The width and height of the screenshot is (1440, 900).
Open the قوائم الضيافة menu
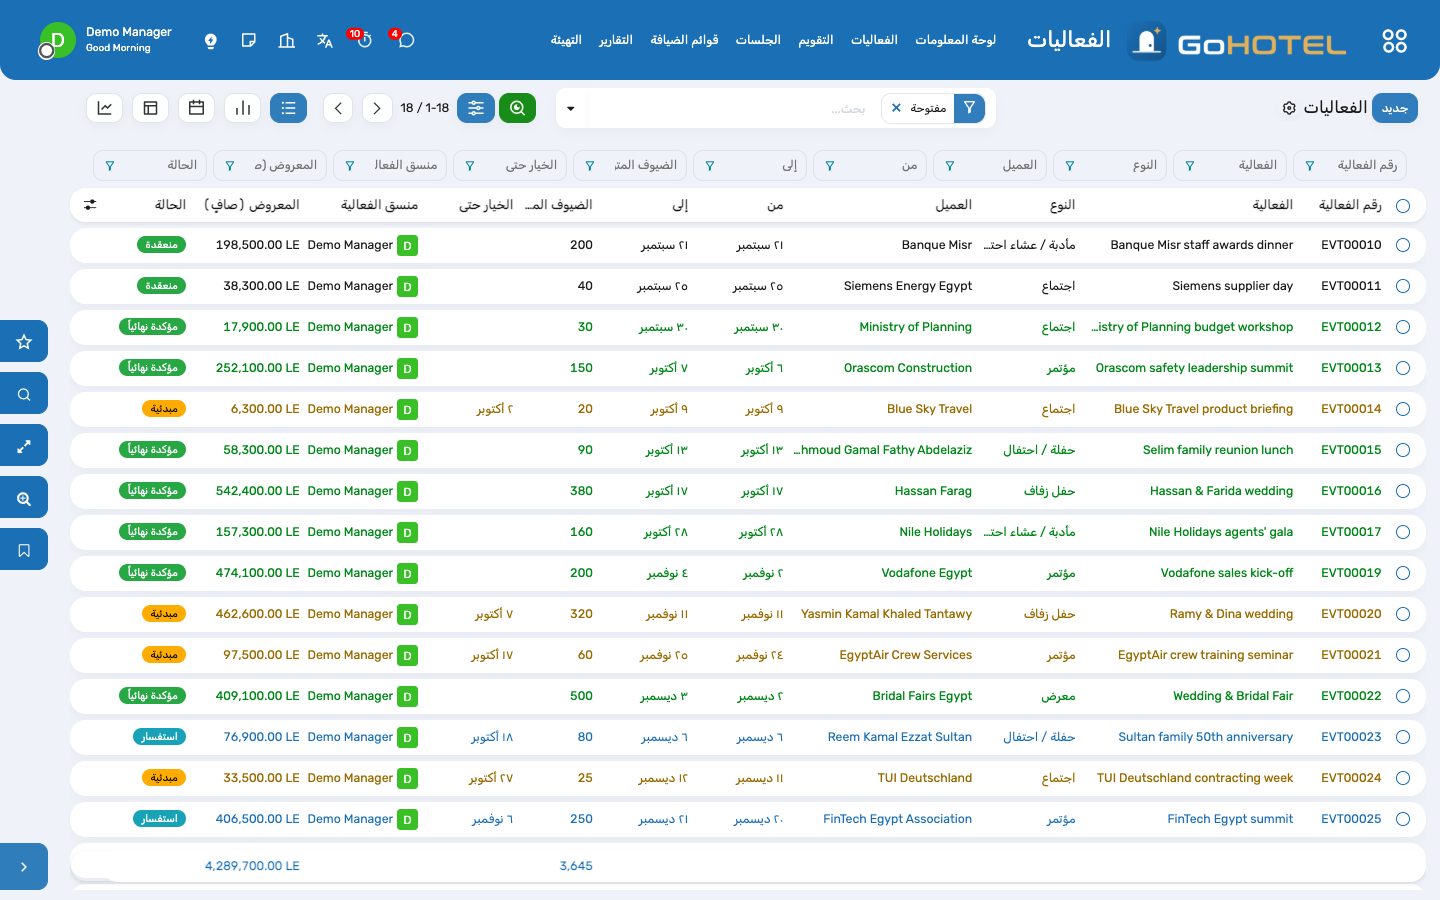pos(684,40)
